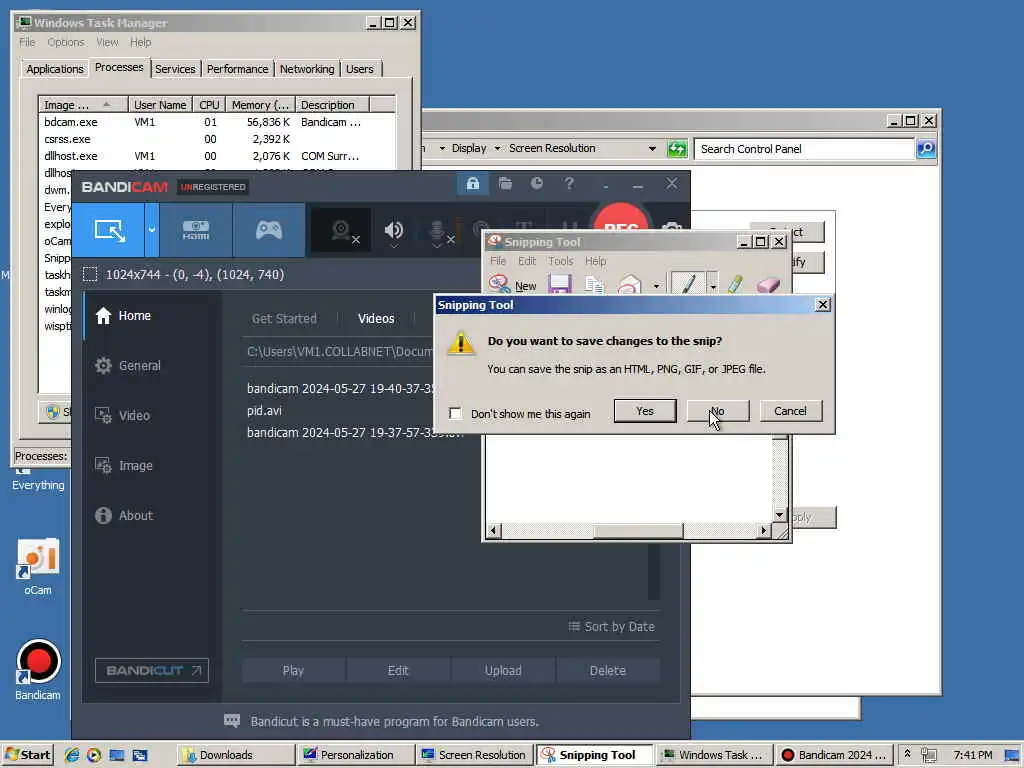The width and height of the screenshot is (1024, 768).
Task: Open Tools menu in Snipping Tool
Action: 561,261
